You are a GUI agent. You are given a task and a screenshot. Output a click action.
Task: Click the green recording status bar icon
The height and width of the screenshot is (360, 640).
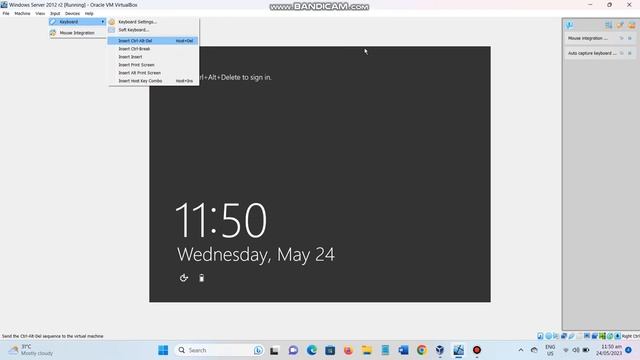point(602,336)
